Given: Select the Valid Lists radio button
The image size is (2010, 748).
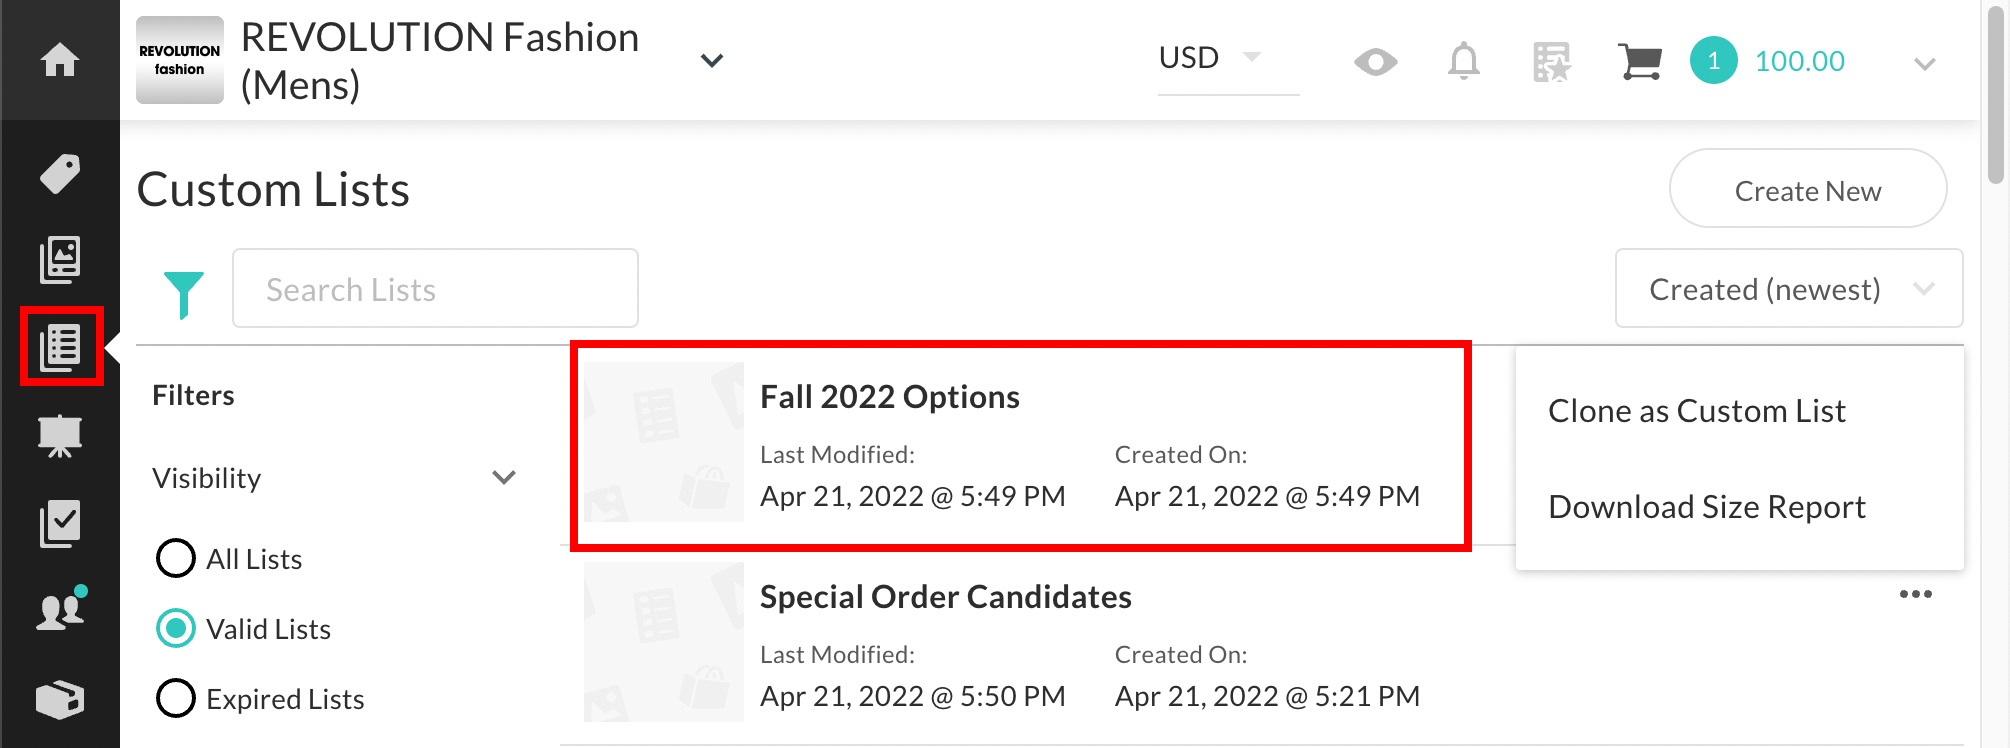Looking at the screenshot, I should (x=176, y=628).
